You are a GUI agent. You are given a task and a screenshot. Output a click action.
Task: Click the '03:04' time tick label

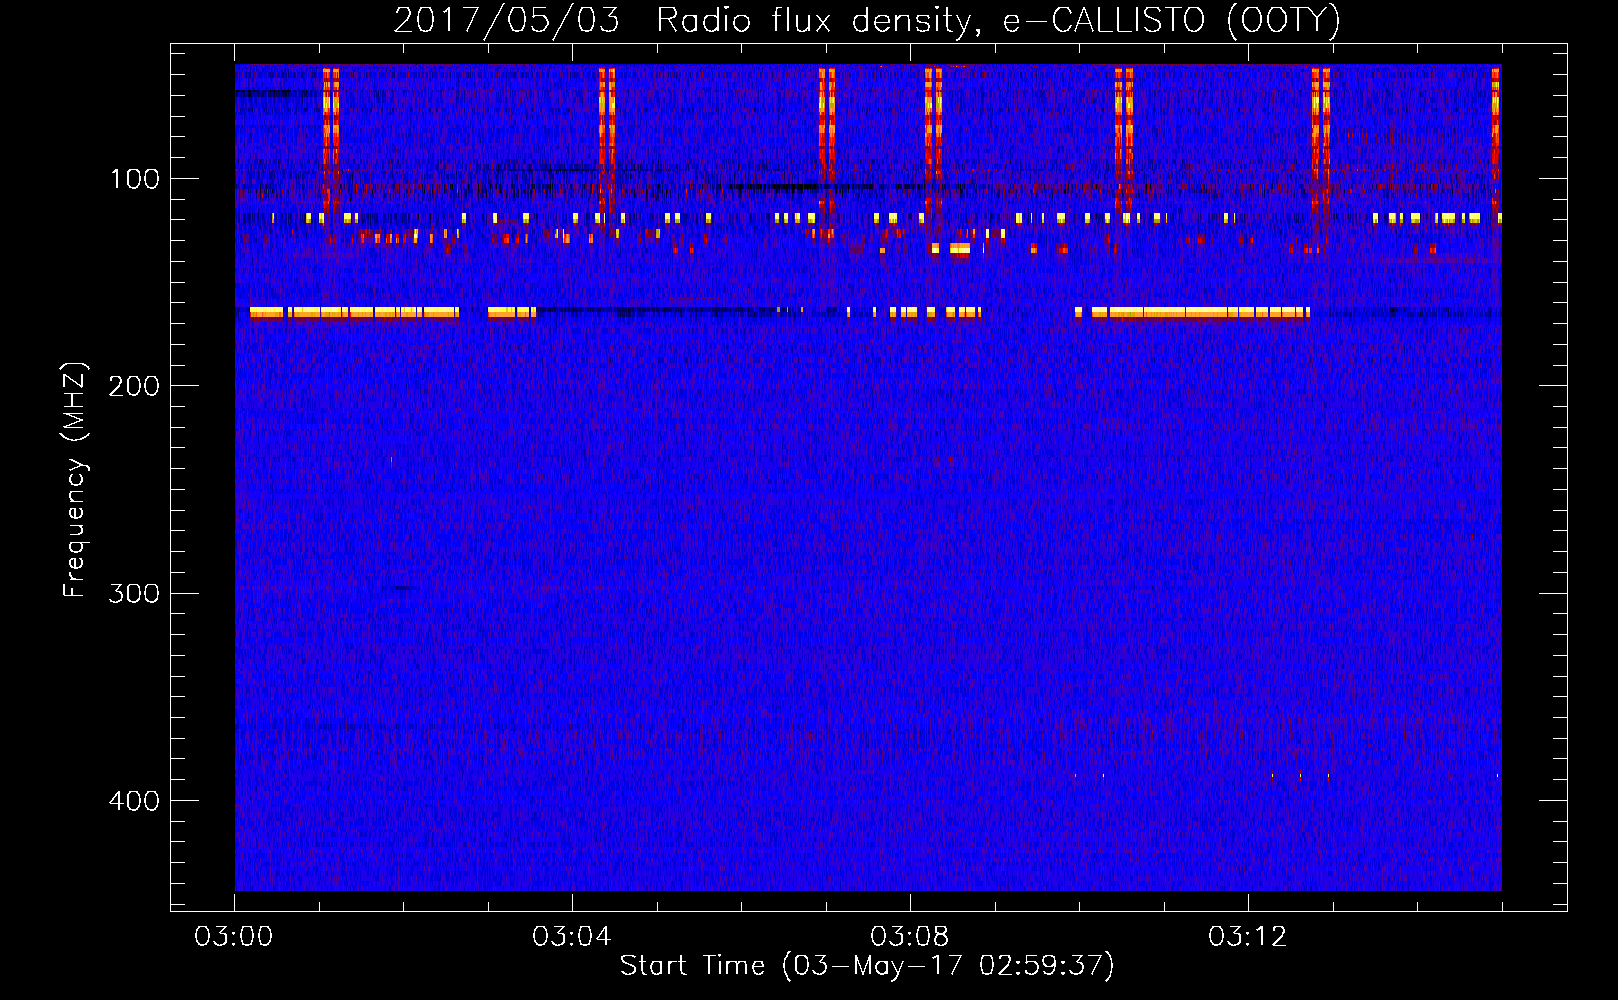(572, 936)
